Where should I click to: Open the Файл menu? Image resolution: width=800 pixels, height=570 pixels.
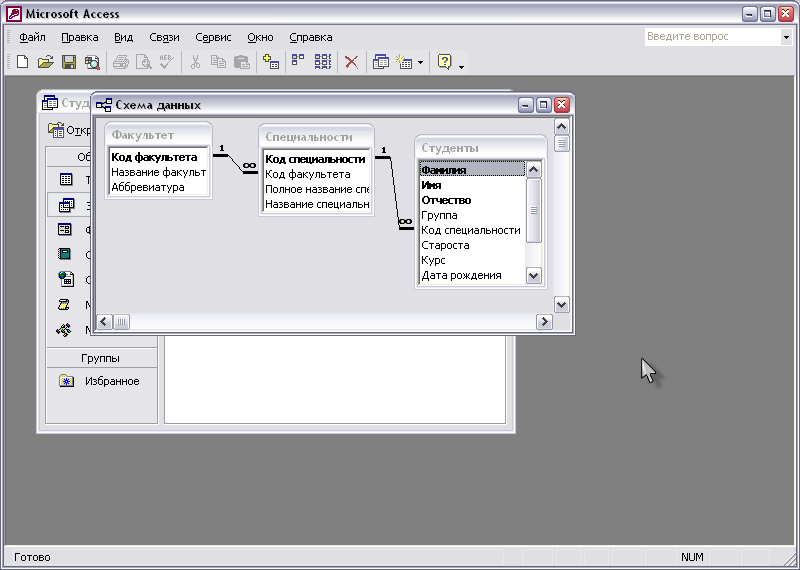pyautogui.click(x=33, y=37)
